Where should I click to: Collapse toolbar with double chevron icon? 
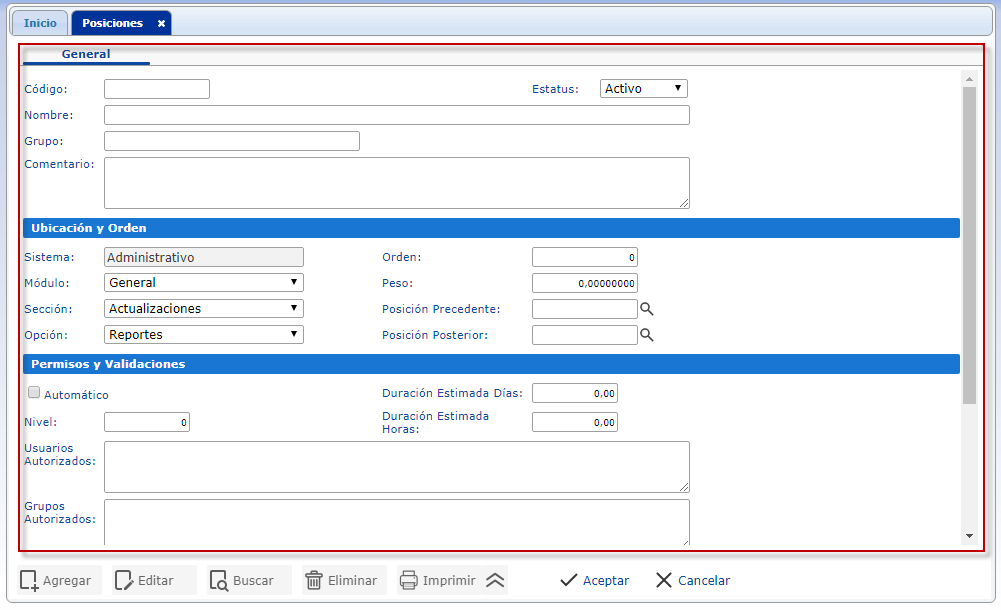[x=495, y=581]
